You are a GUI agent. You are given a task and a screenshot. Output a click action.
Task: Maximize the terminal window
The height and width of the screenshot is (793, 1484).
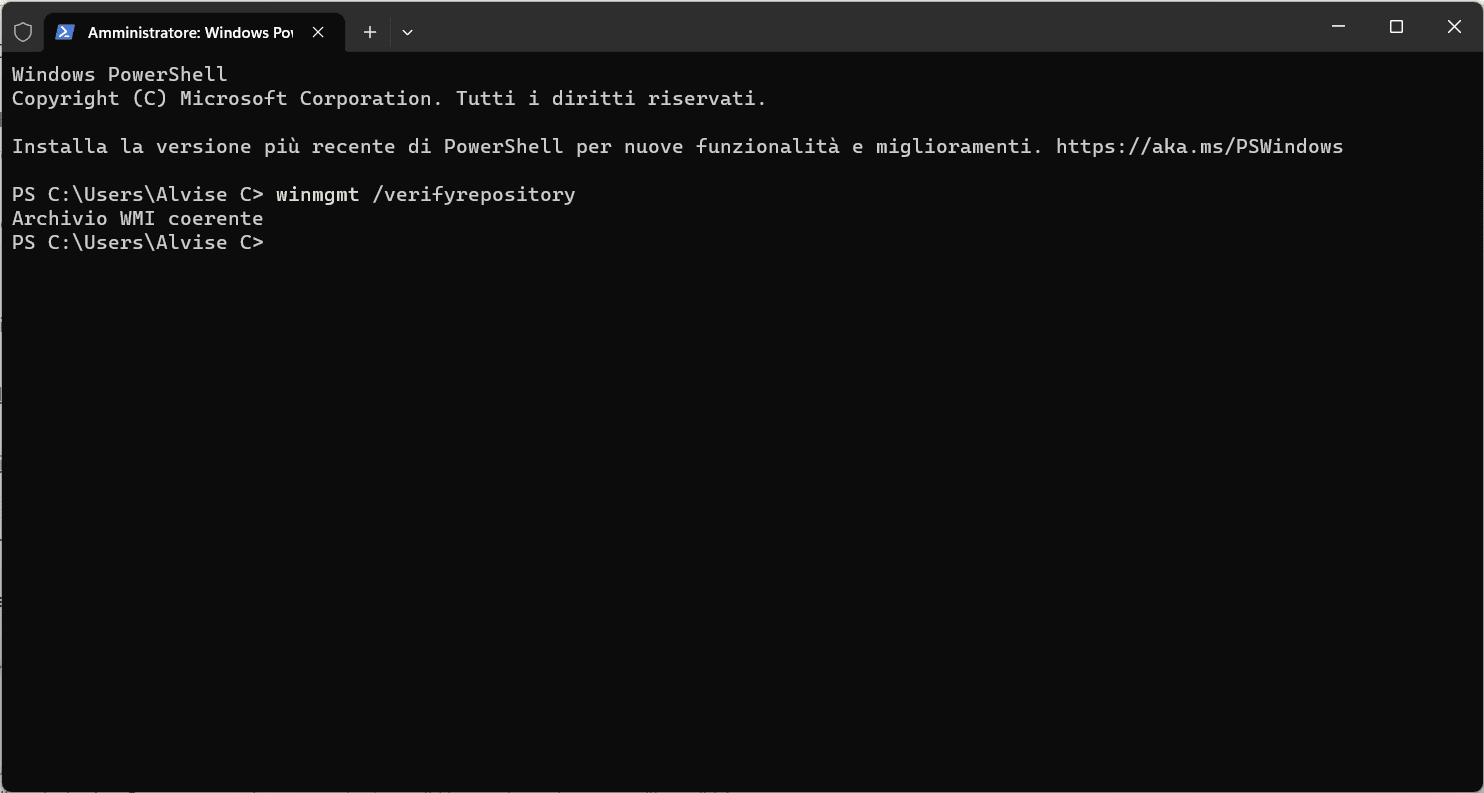click(x=1397, y=27)
